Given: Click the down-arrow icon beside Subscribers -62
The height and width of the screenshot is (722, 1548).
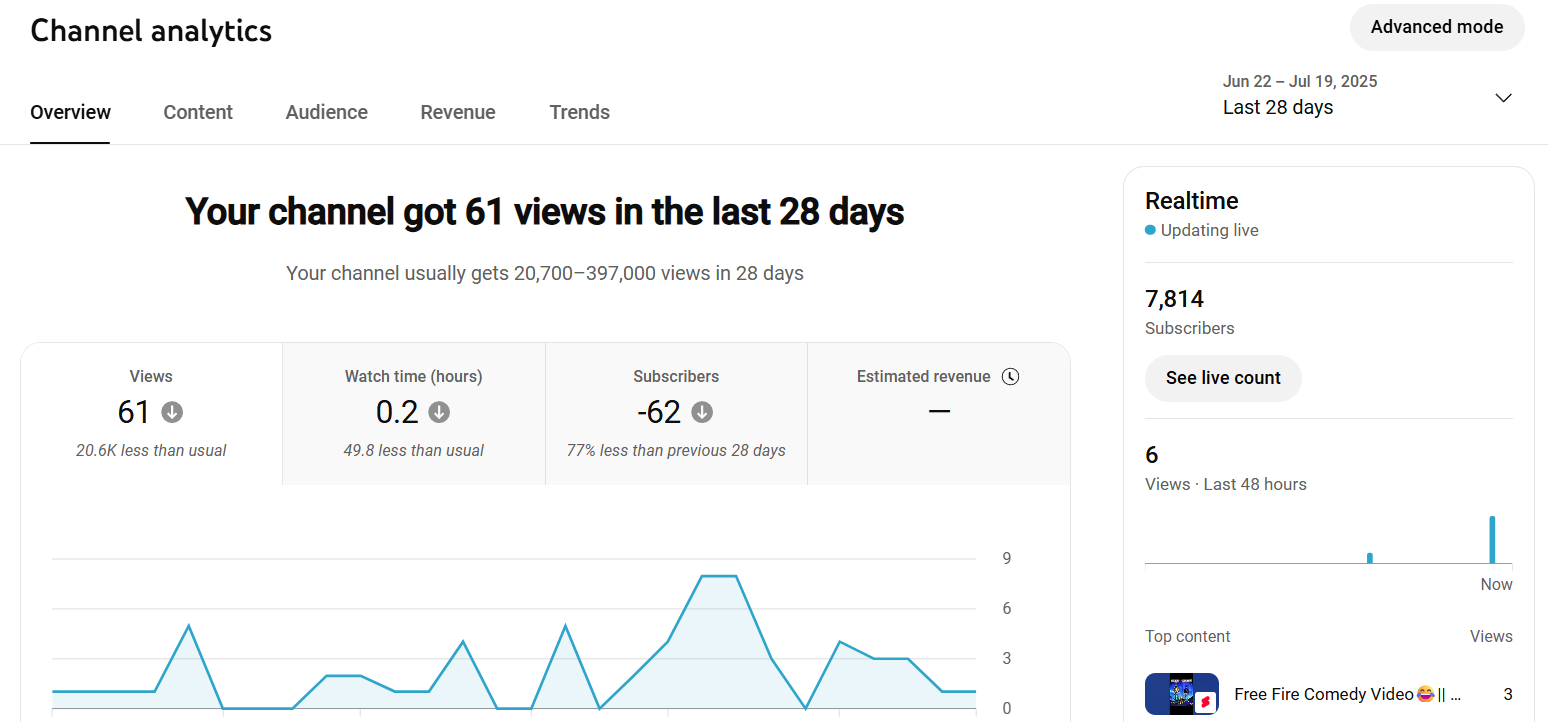Looking at the screenshot, I should click(702, 412).
